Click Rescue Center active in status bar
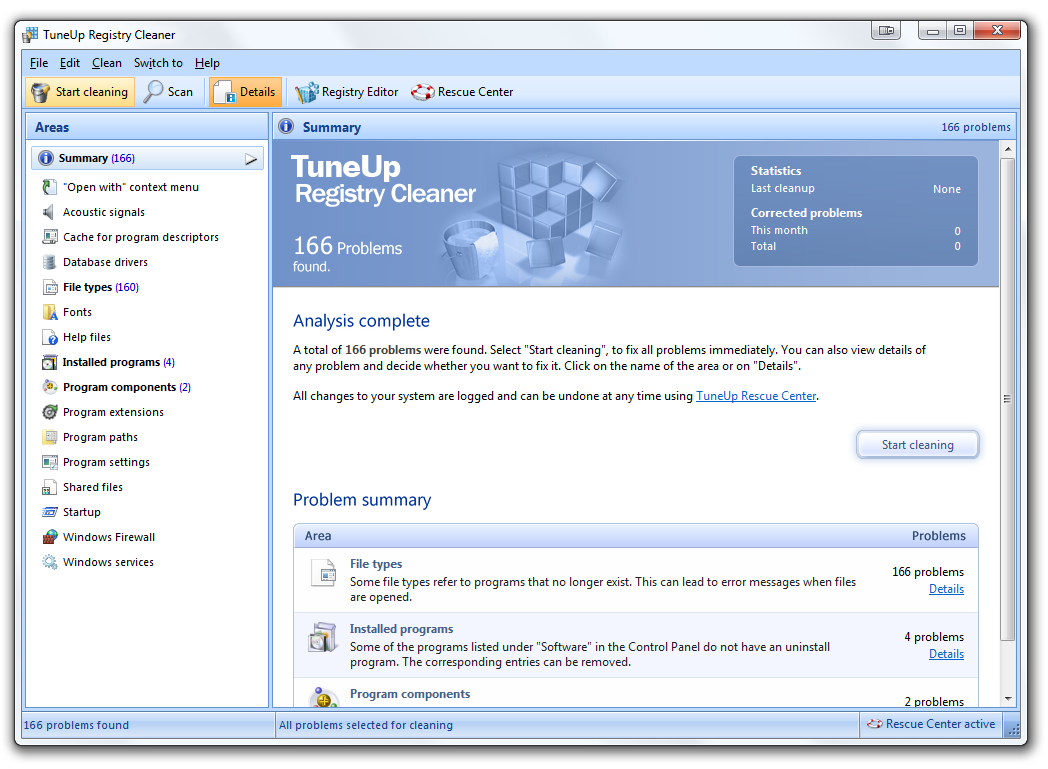This screenshot has height=769, width=1048. (x=930, y=724)
